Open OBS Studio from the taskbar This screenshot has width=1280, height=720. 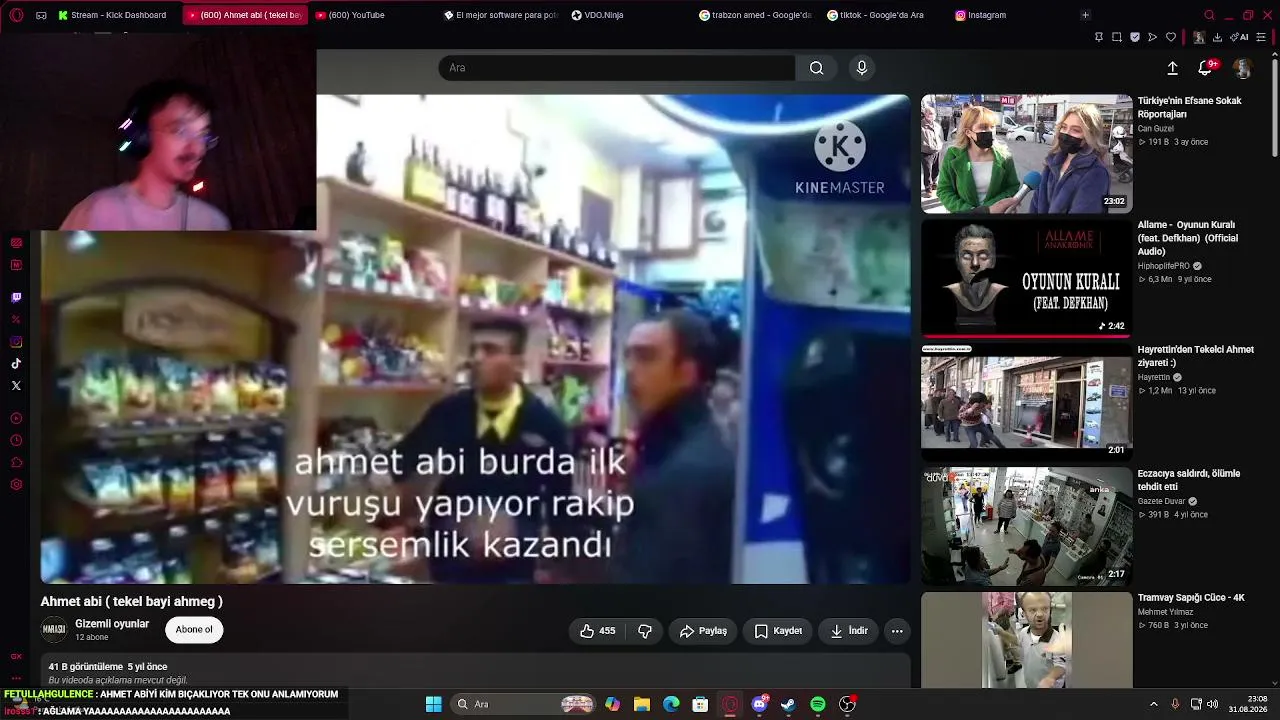click(847, 704)
